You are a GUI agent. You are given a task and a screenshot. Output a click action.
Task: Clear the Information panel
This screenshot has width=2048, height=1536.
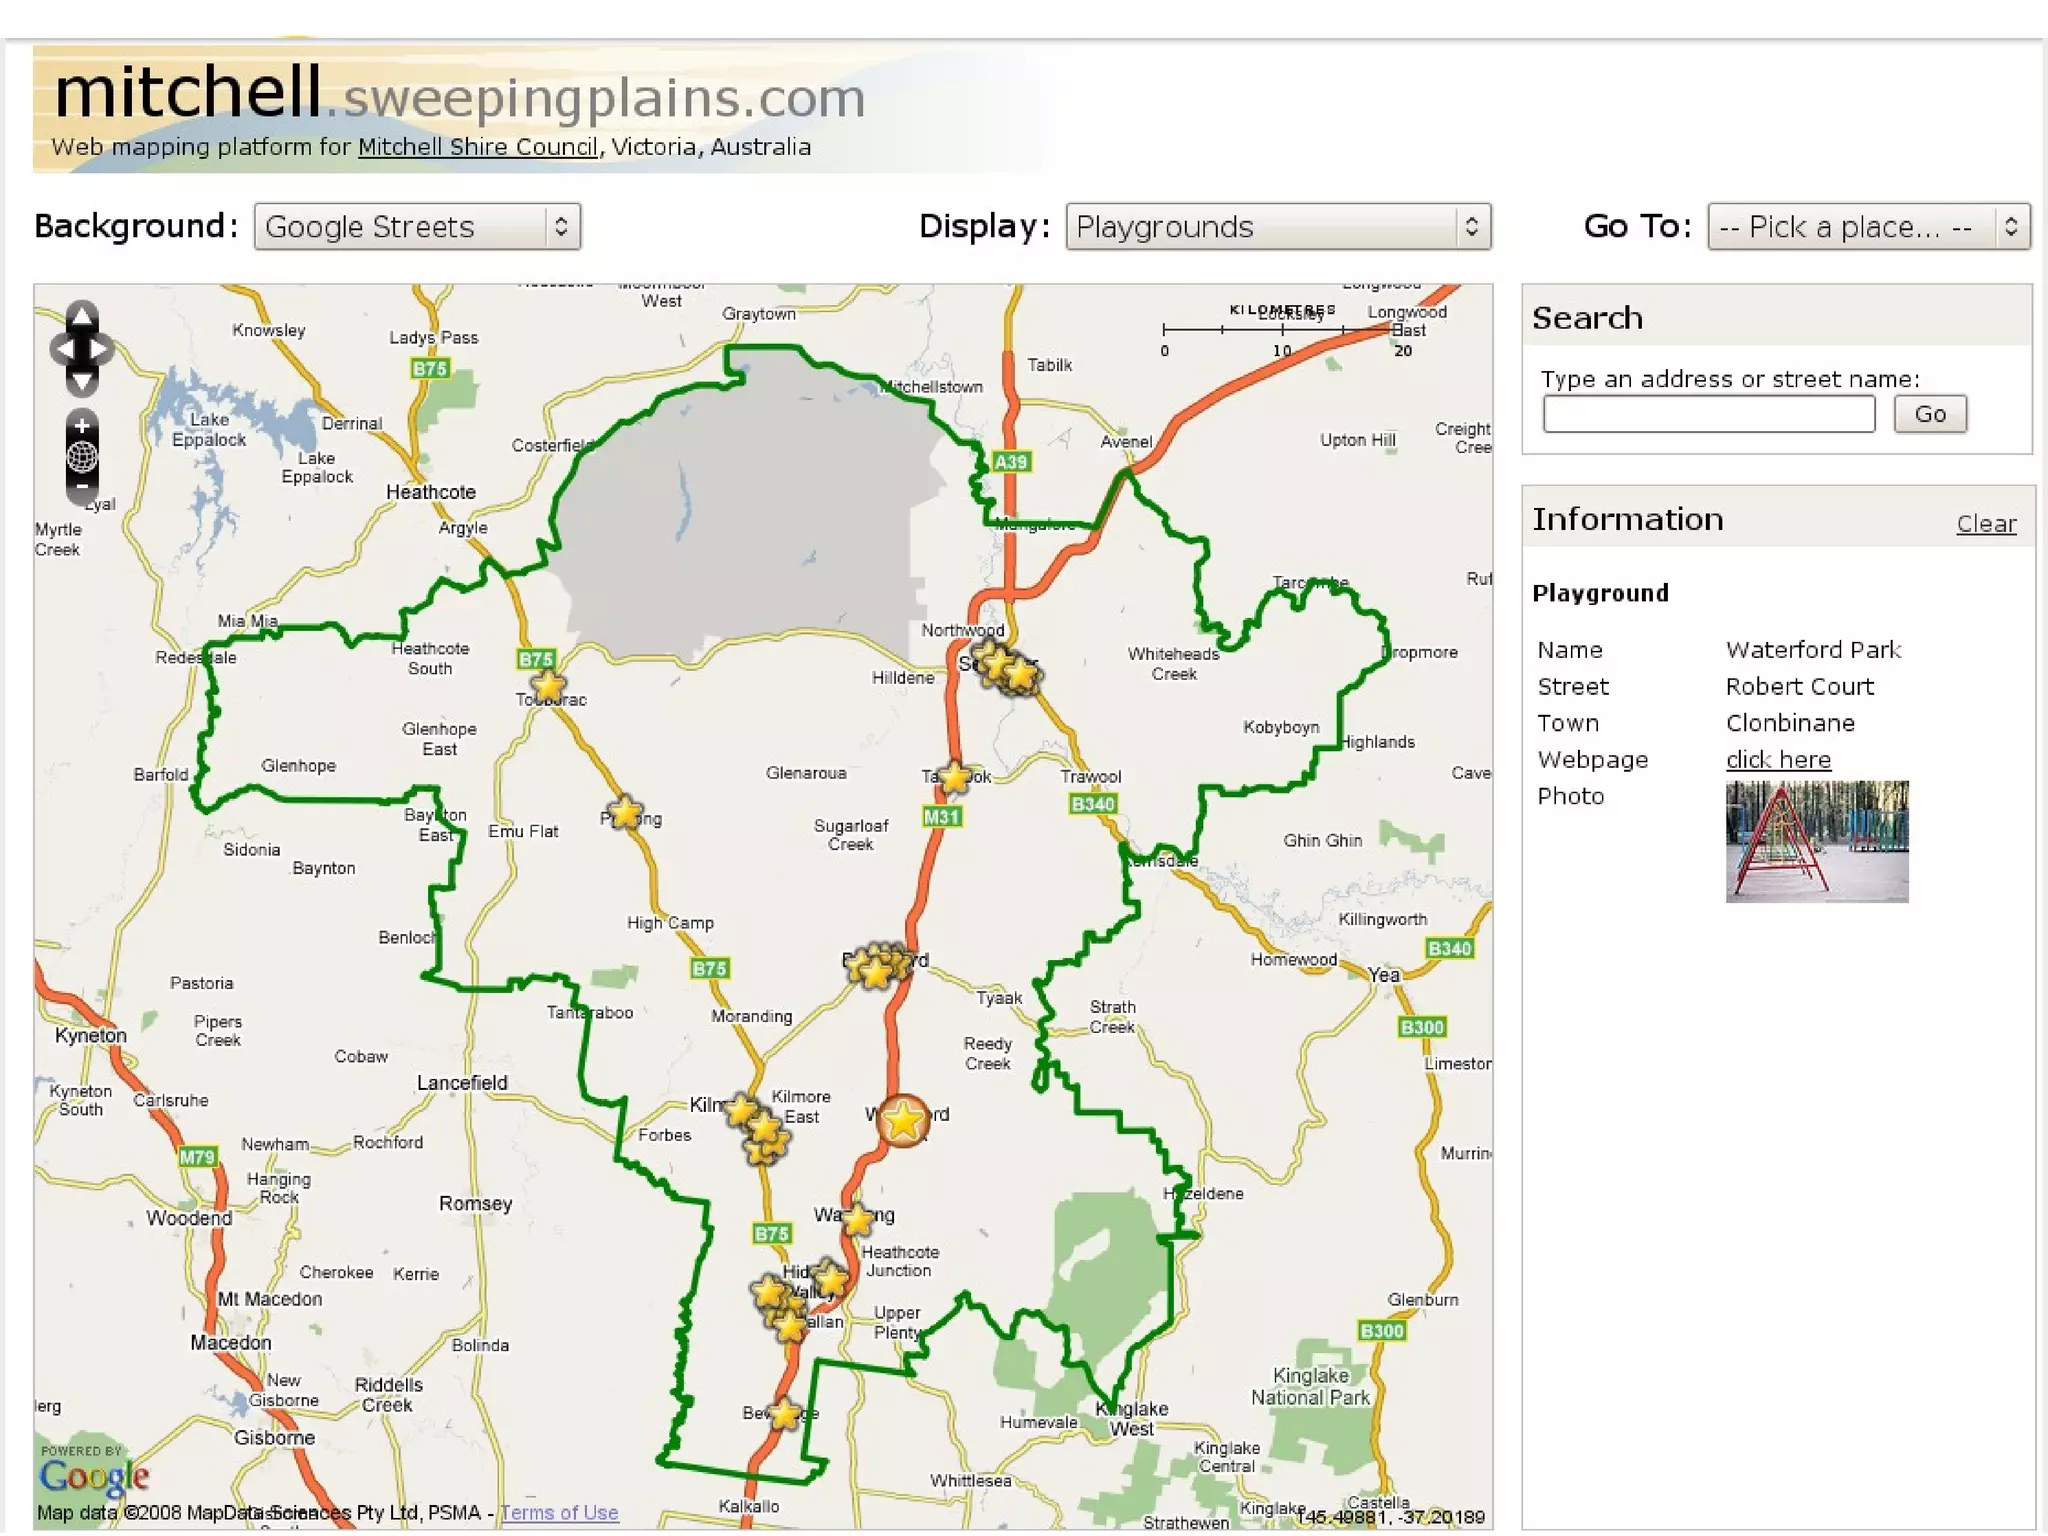click(x=1986, y=523)
